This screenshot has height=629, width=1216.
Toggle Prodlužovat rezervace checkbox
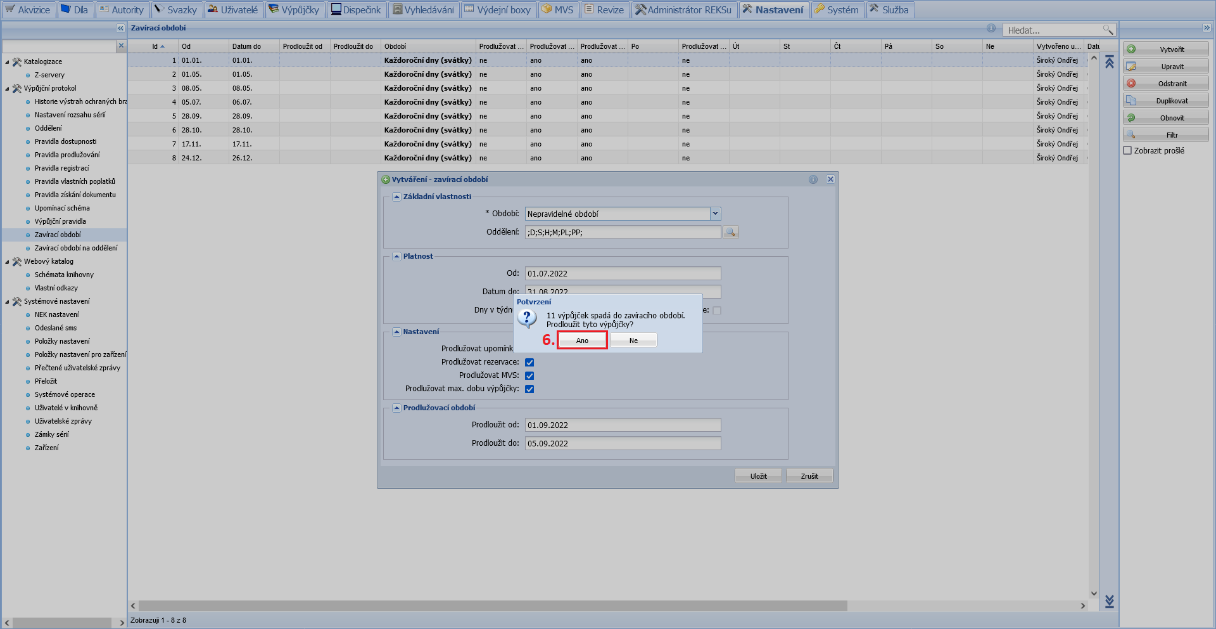530,362
